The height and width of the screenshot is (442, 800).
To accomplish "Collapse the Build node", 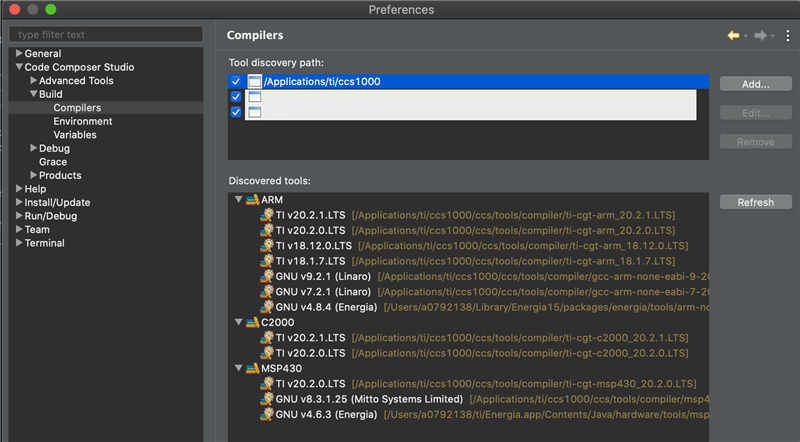I will click(34, 94).
